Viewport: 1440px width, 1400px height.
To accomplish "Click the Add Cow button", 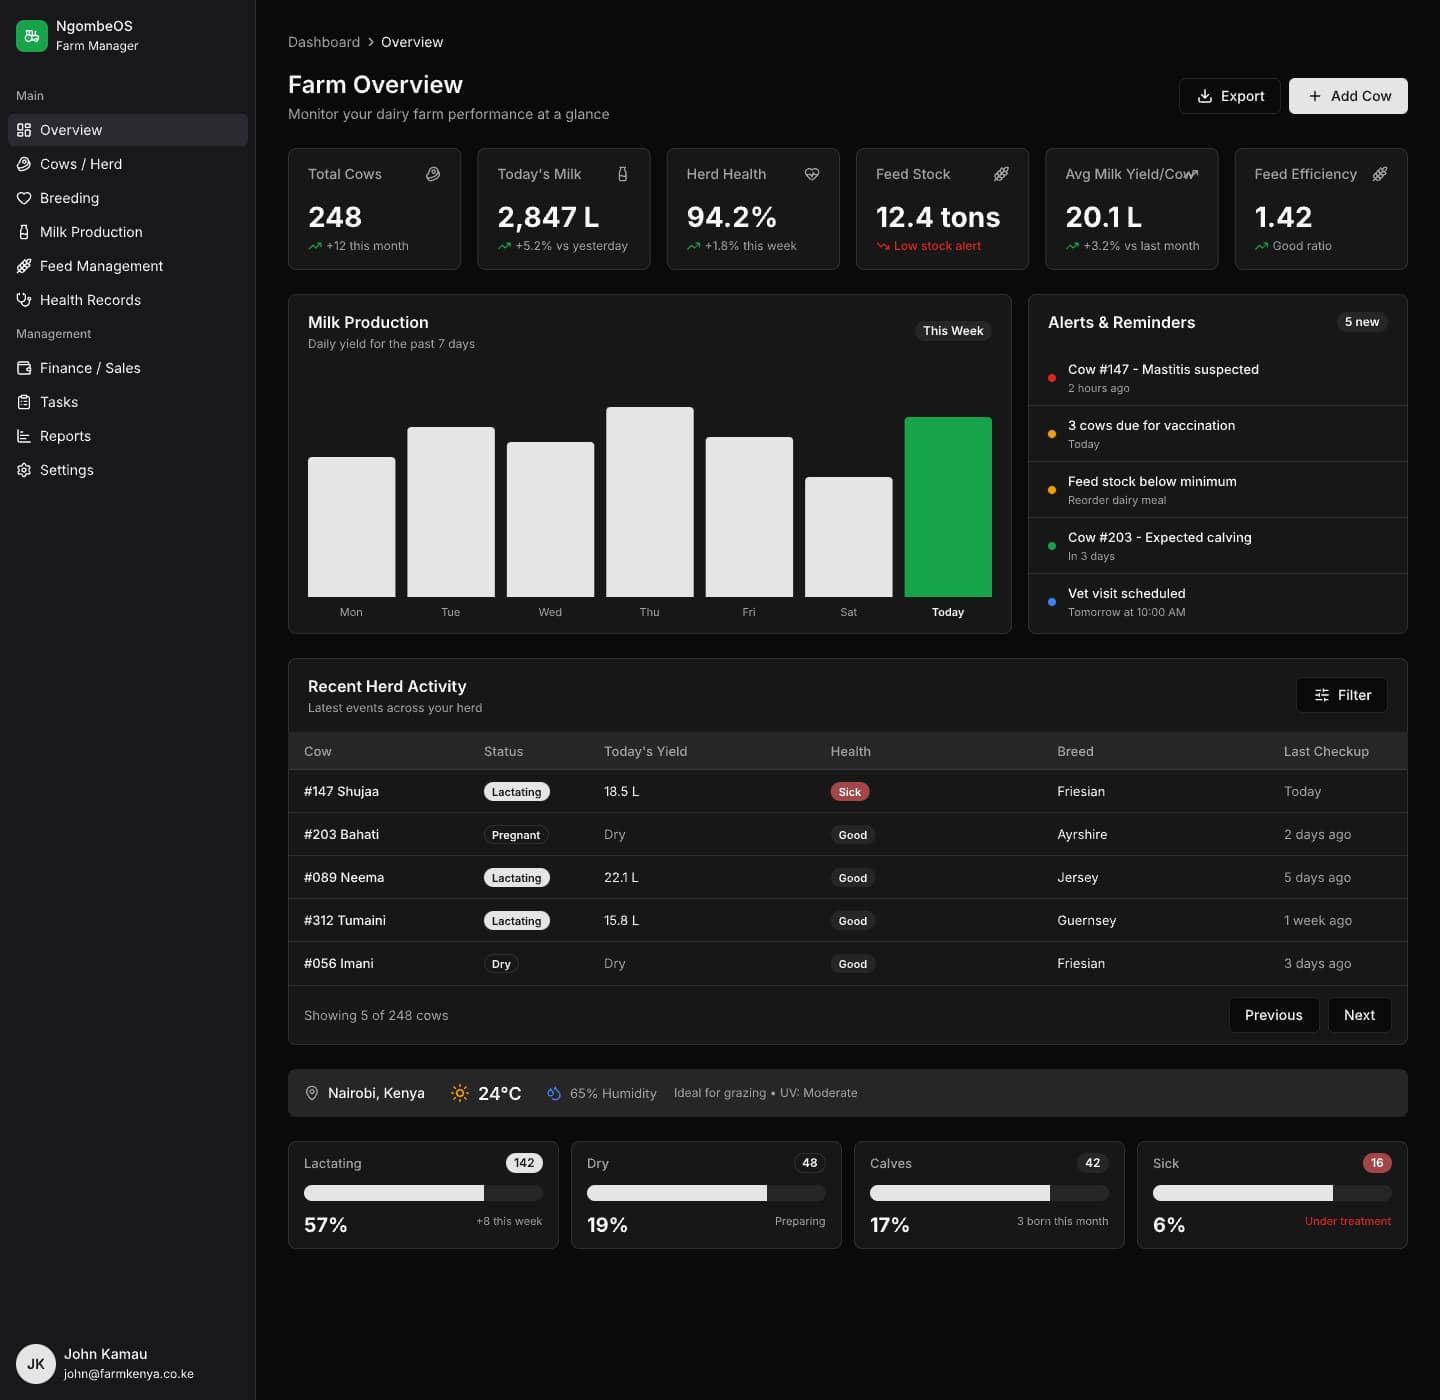I will pos(1348,96).
